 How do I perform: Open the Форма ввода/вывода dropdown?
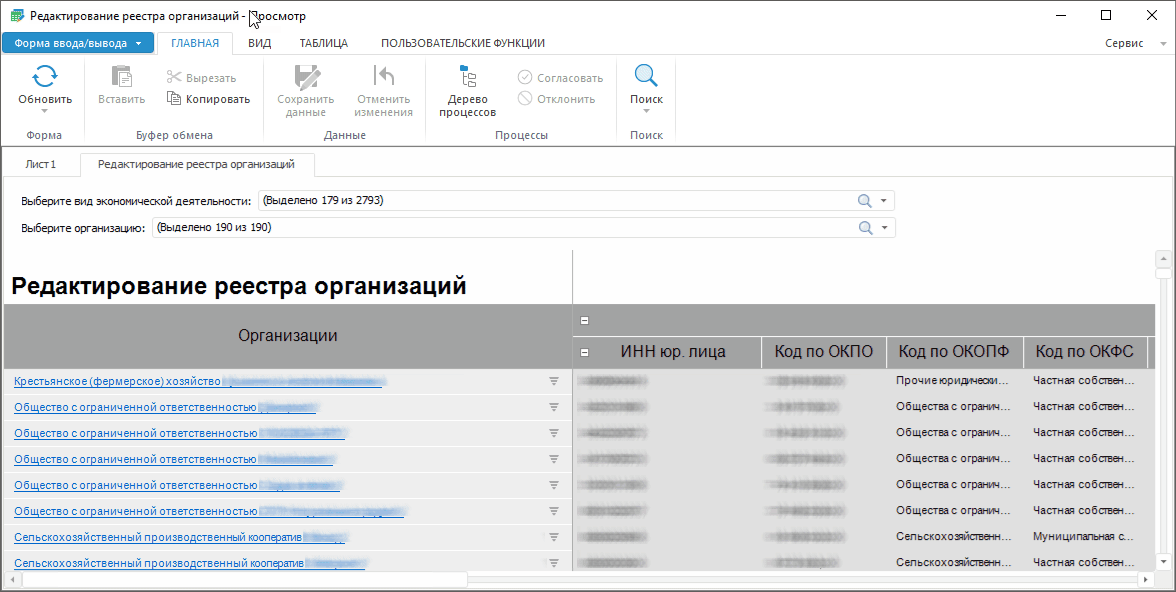point(78,43)
